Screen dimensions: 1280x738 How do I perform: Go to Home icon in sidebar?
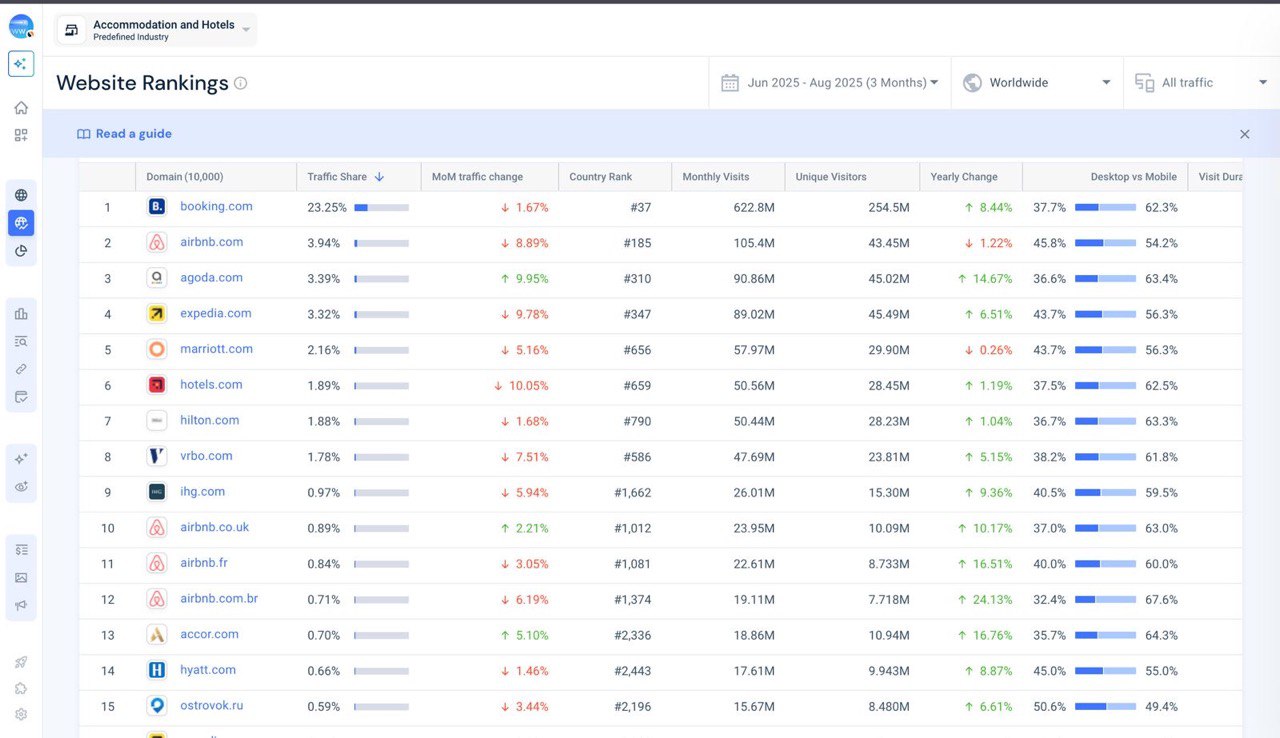tap(21, 108)
